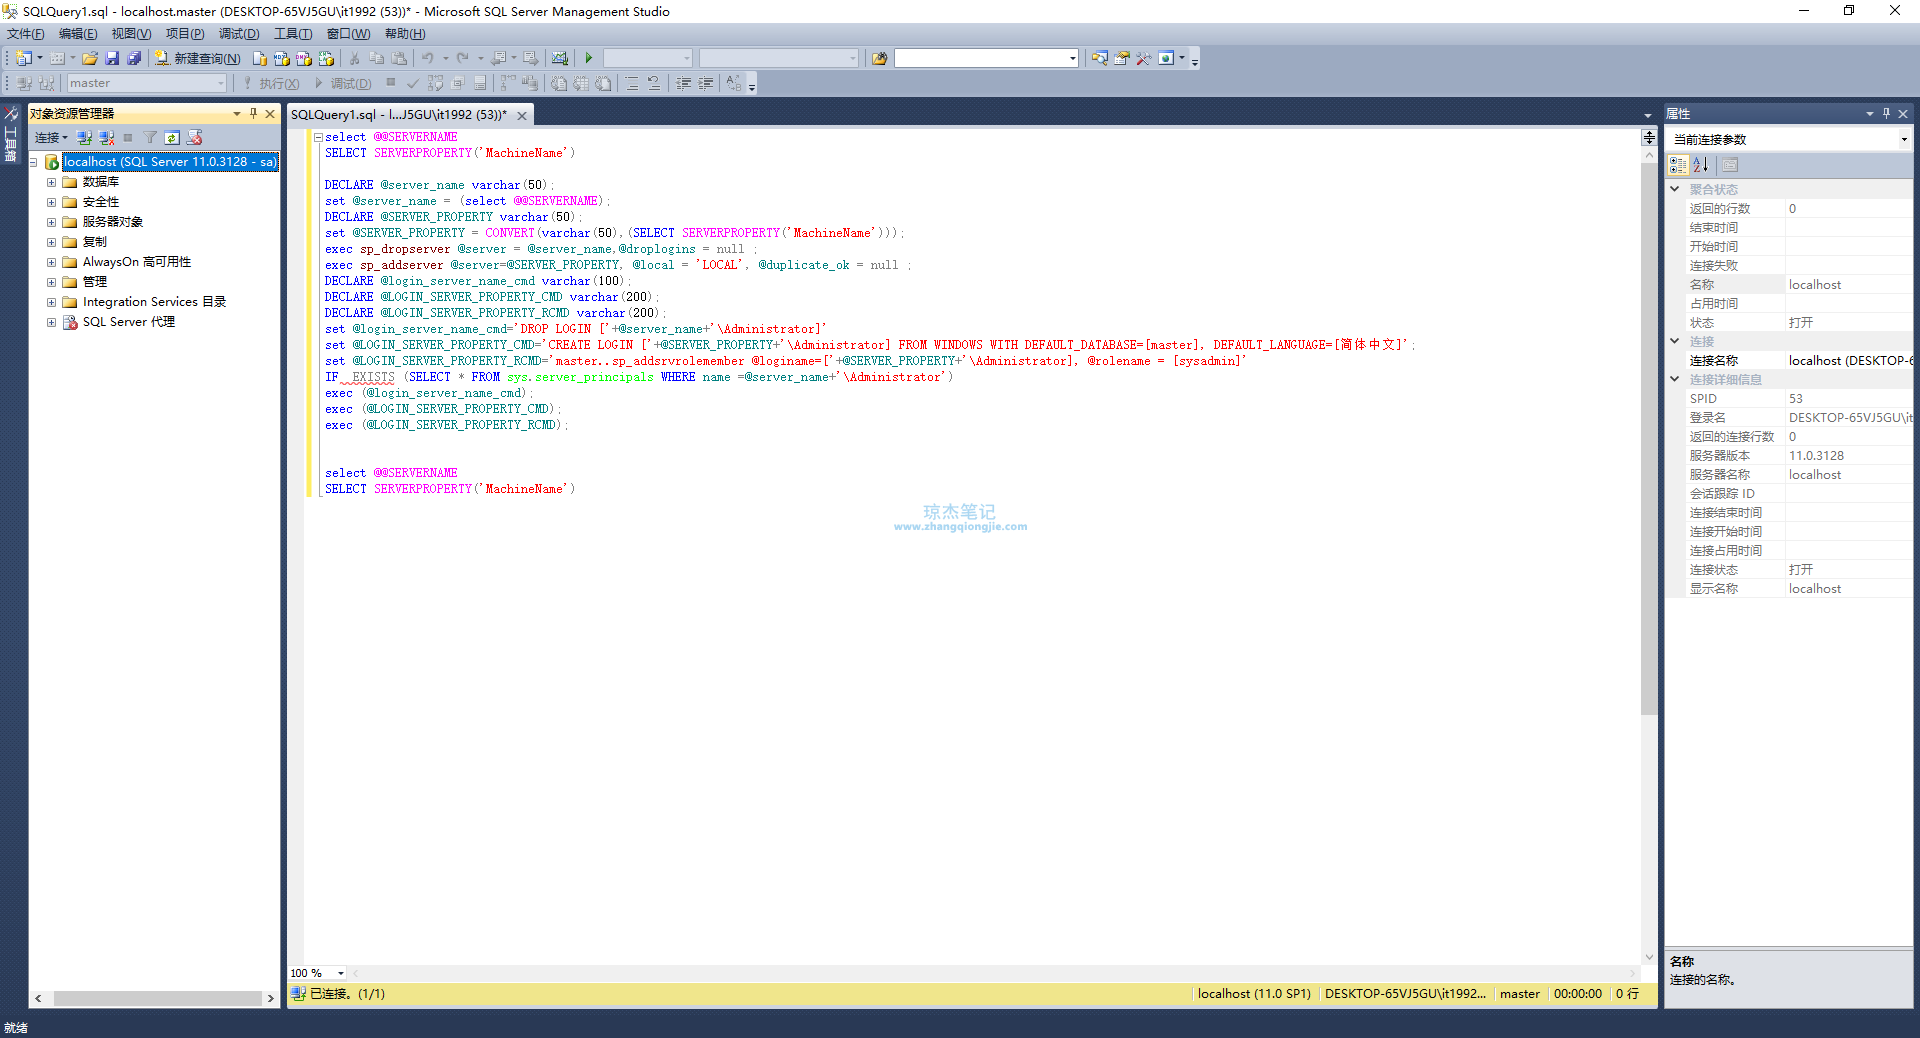Image resolution: width=1920 pixels, height=1038 pixels.
Task: Open the 工具(T) menu
Action: pyautogui.click(x=293, y=34)
